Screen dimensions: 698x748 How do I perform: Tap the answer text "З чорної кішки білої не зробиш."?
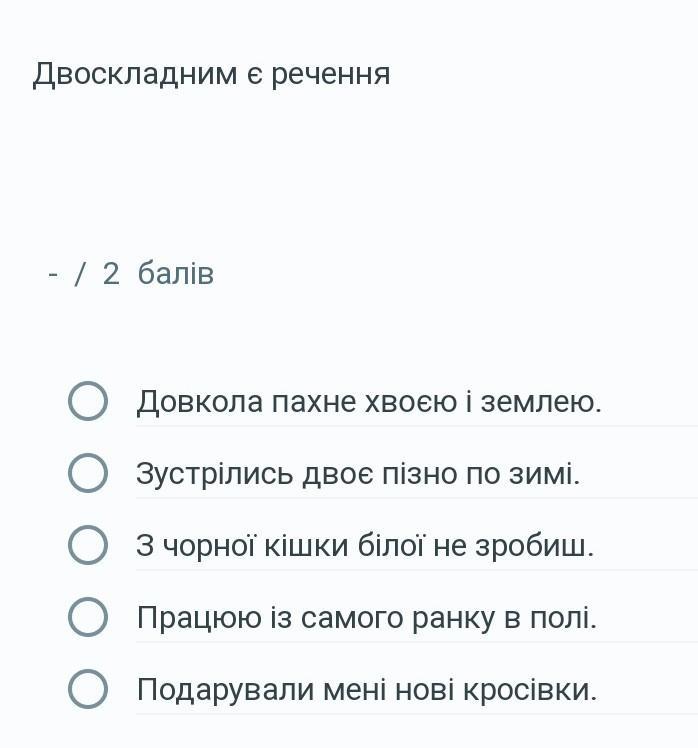click(x=365, y=547)
